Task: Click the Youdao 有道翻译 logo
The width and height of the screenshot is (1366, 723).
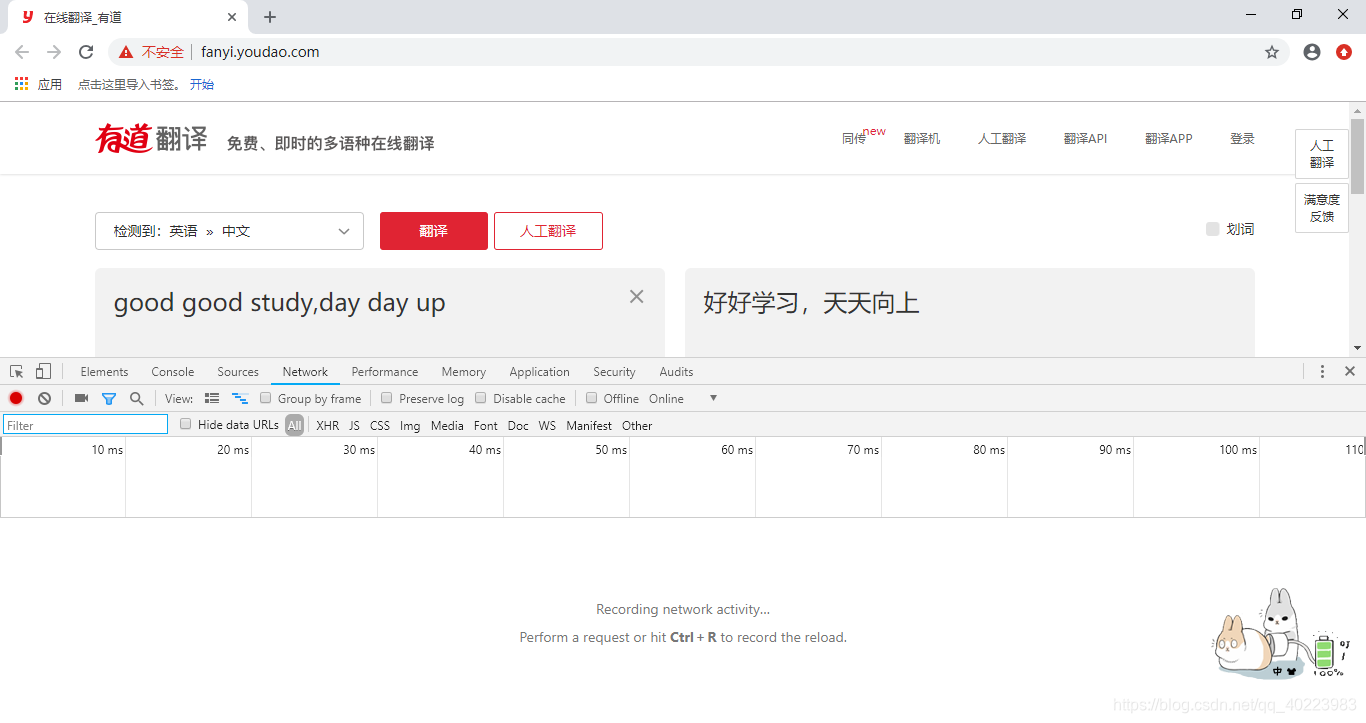Action: pos(152,138)
